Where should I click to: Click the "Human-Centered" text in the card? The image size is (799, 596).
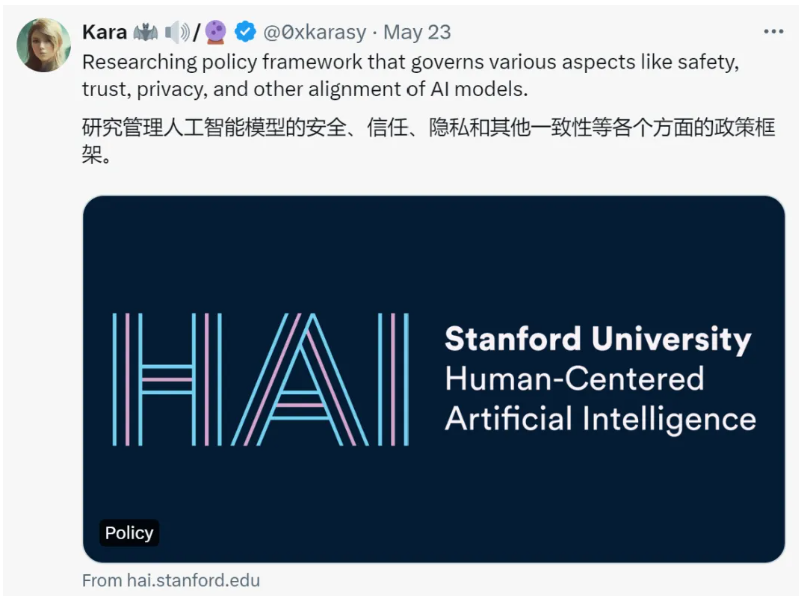point(574,379)
